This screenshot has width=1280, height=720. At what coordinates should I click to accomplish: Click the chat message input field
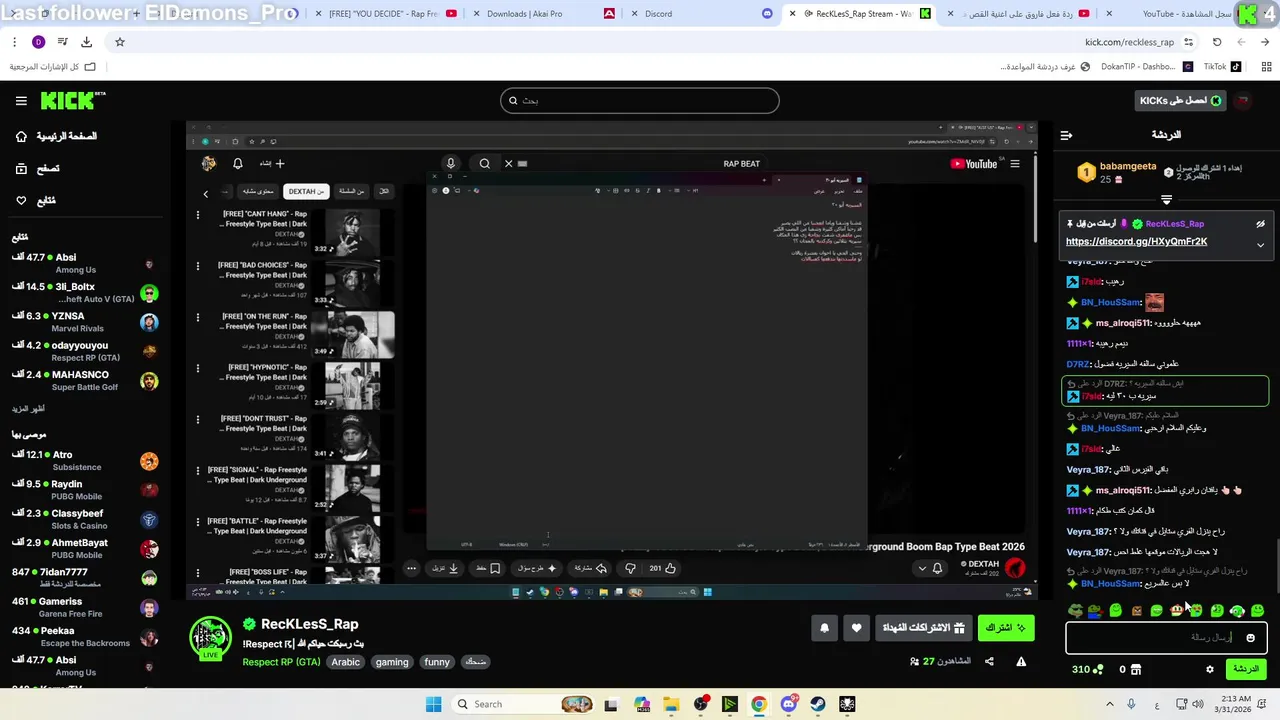pyautogui.click(x=1166, y=637)
